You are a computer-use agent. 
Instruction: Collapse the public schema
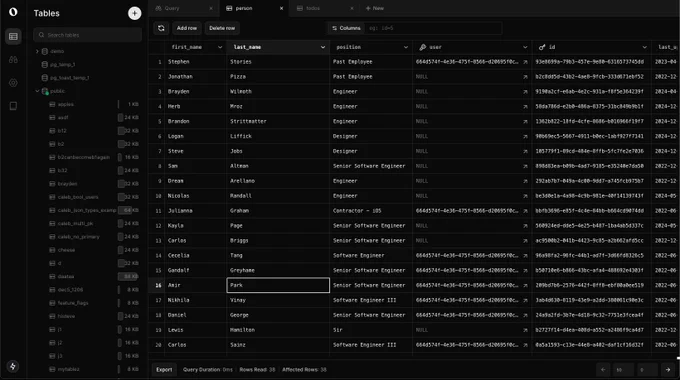pyautogui.click(x=37, y=91)
